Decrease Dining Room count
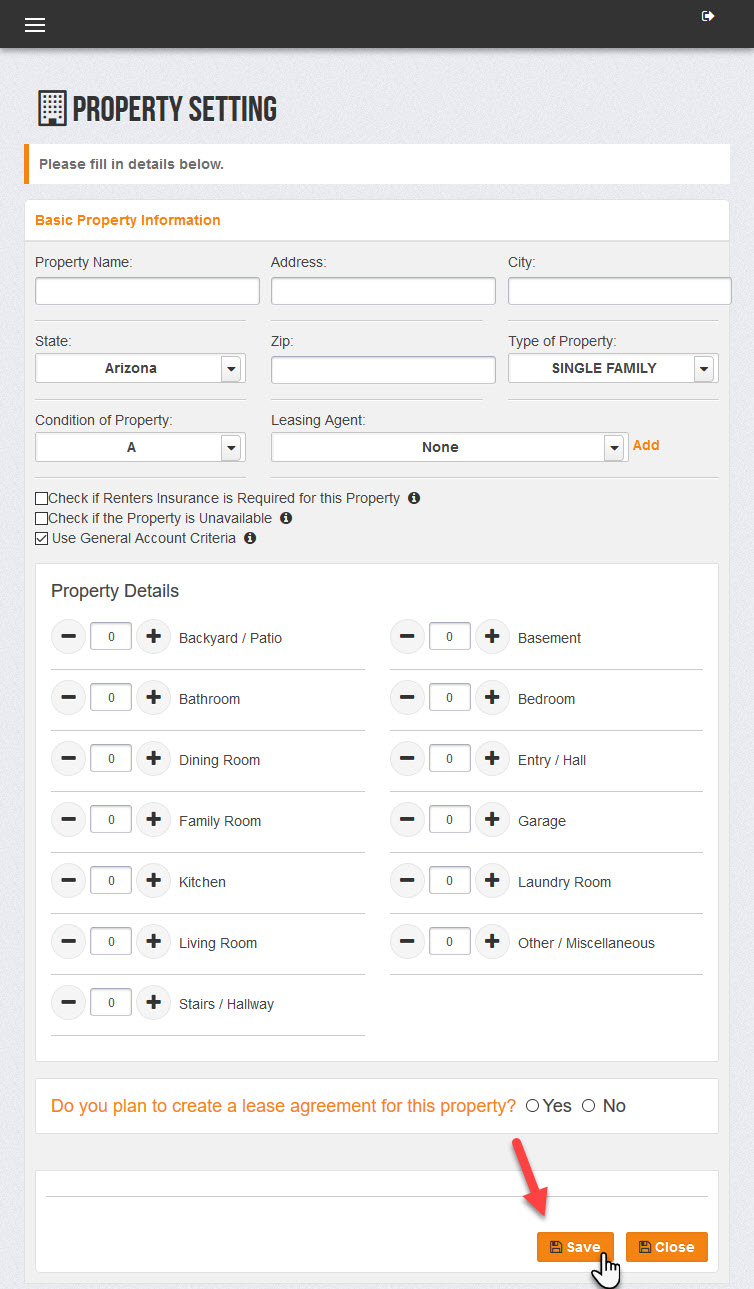Viewport: 754px width, 1289px height. pyautogui.click(x=68, y=759)
